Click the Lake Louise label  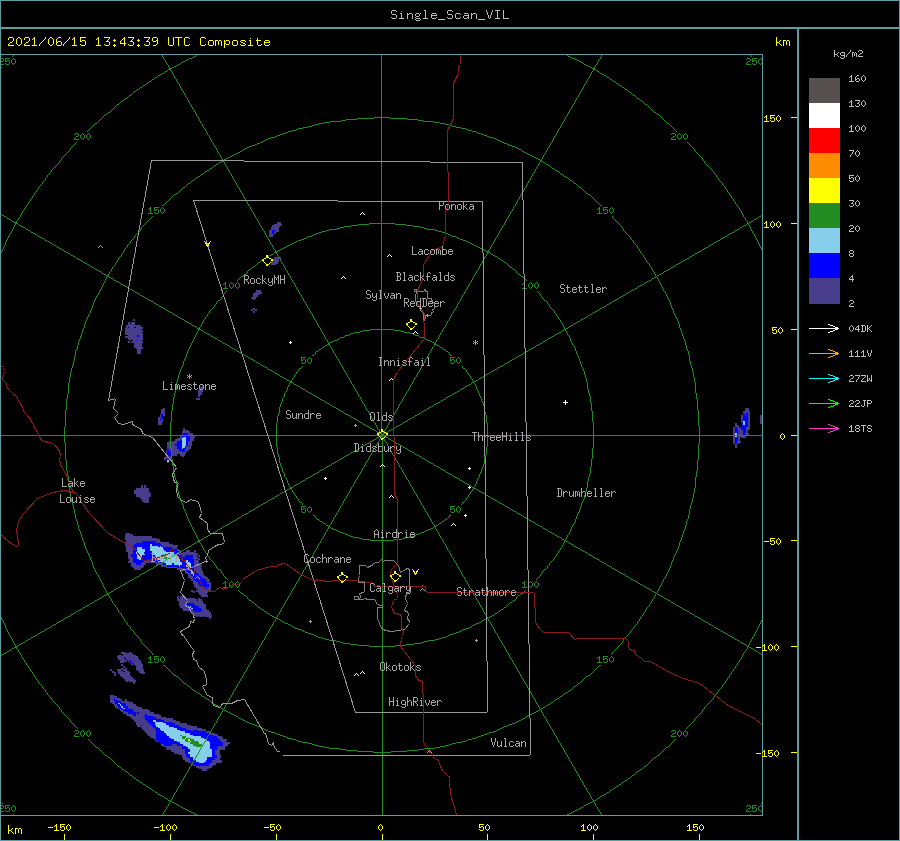77,491
